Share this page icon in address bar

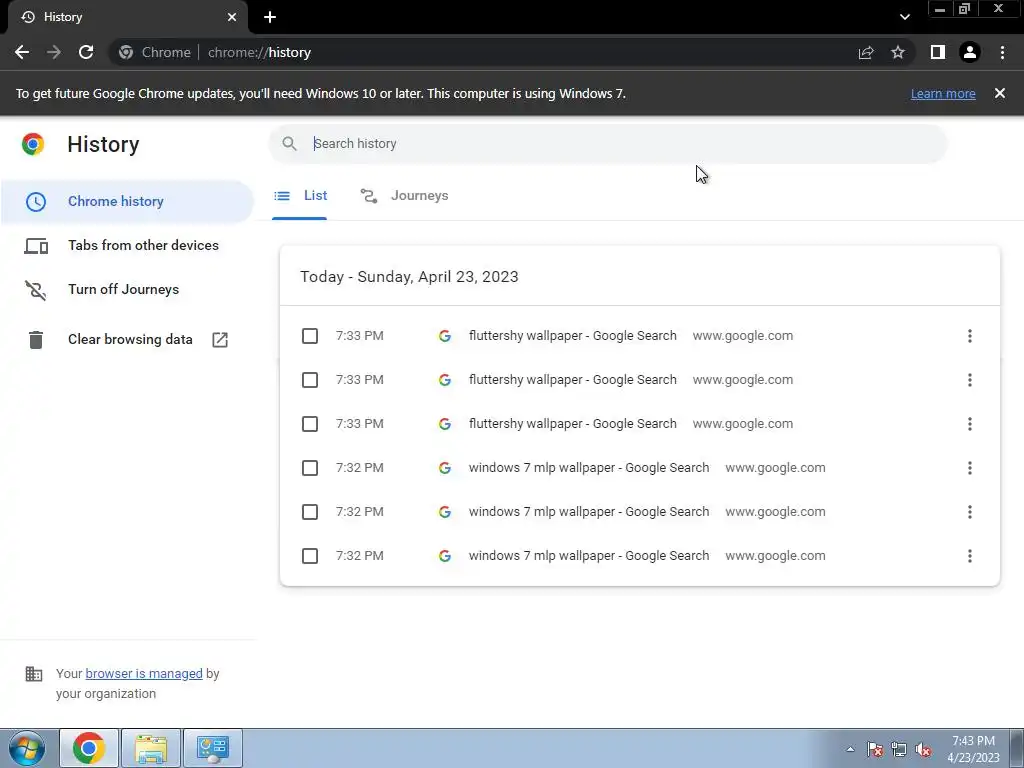866,52
